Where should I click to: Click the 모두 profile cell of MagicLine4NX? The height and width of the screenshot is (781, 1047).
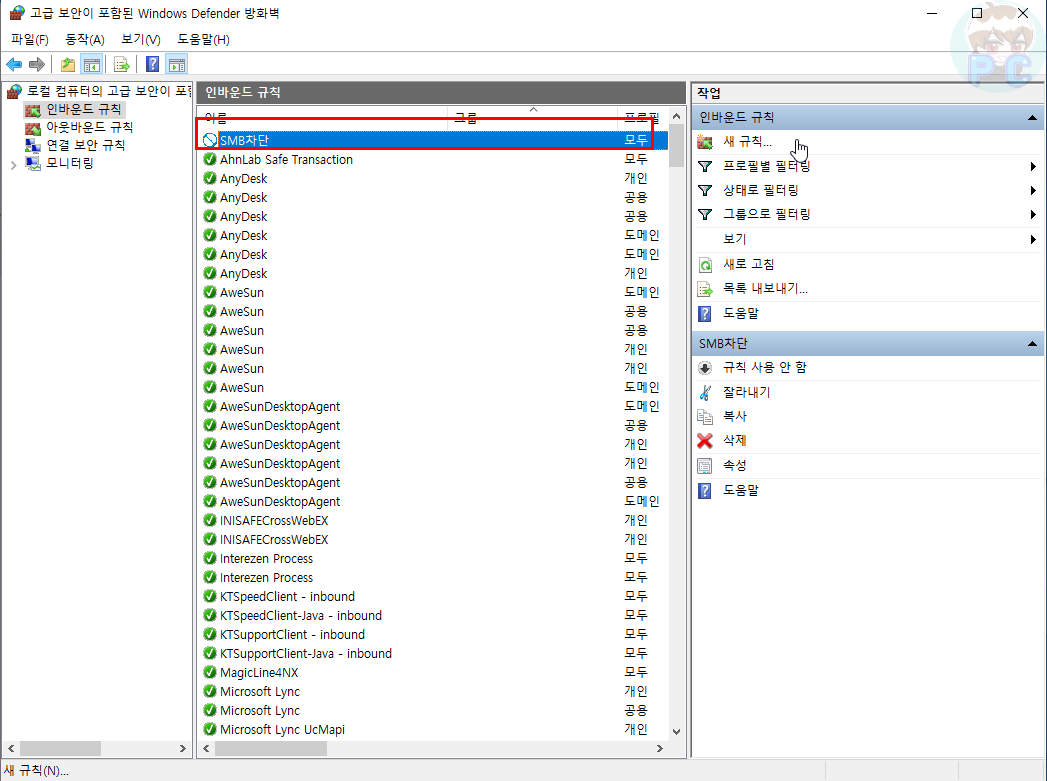tap(636, 672)
